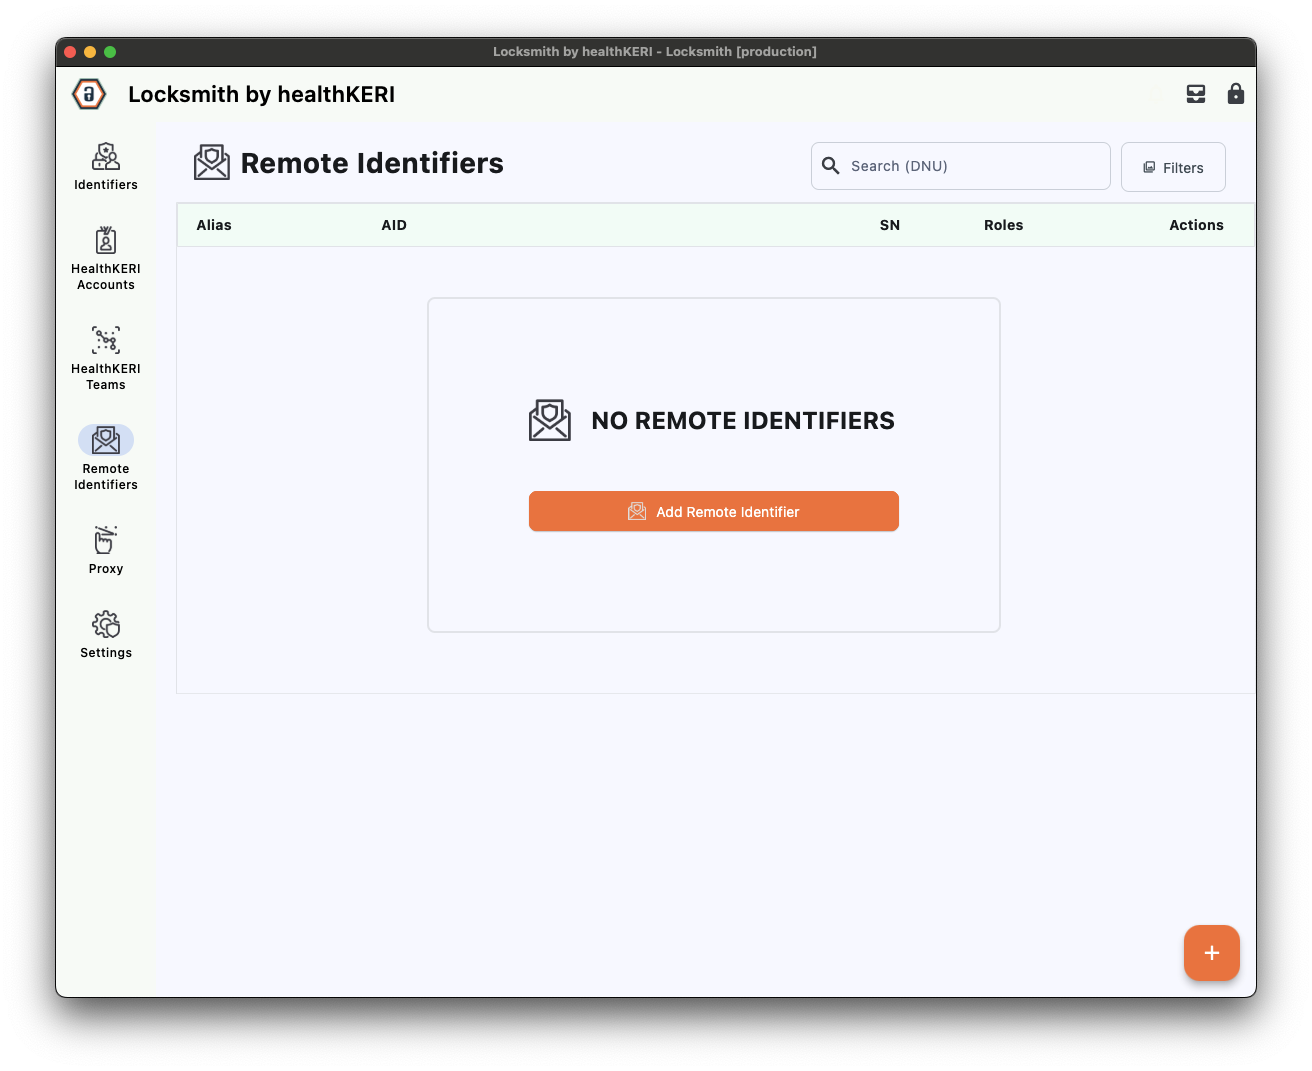Open the inbox tray icon at top right

1196,93
